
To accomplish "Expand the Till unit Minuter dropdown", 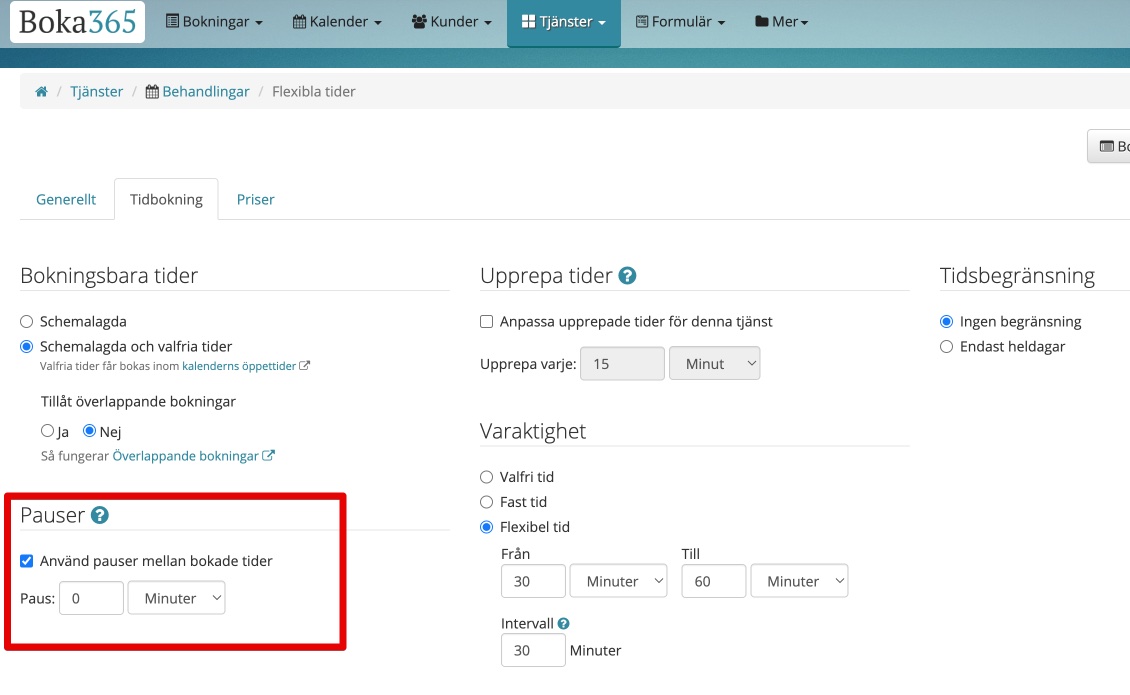I will [799, 581].
